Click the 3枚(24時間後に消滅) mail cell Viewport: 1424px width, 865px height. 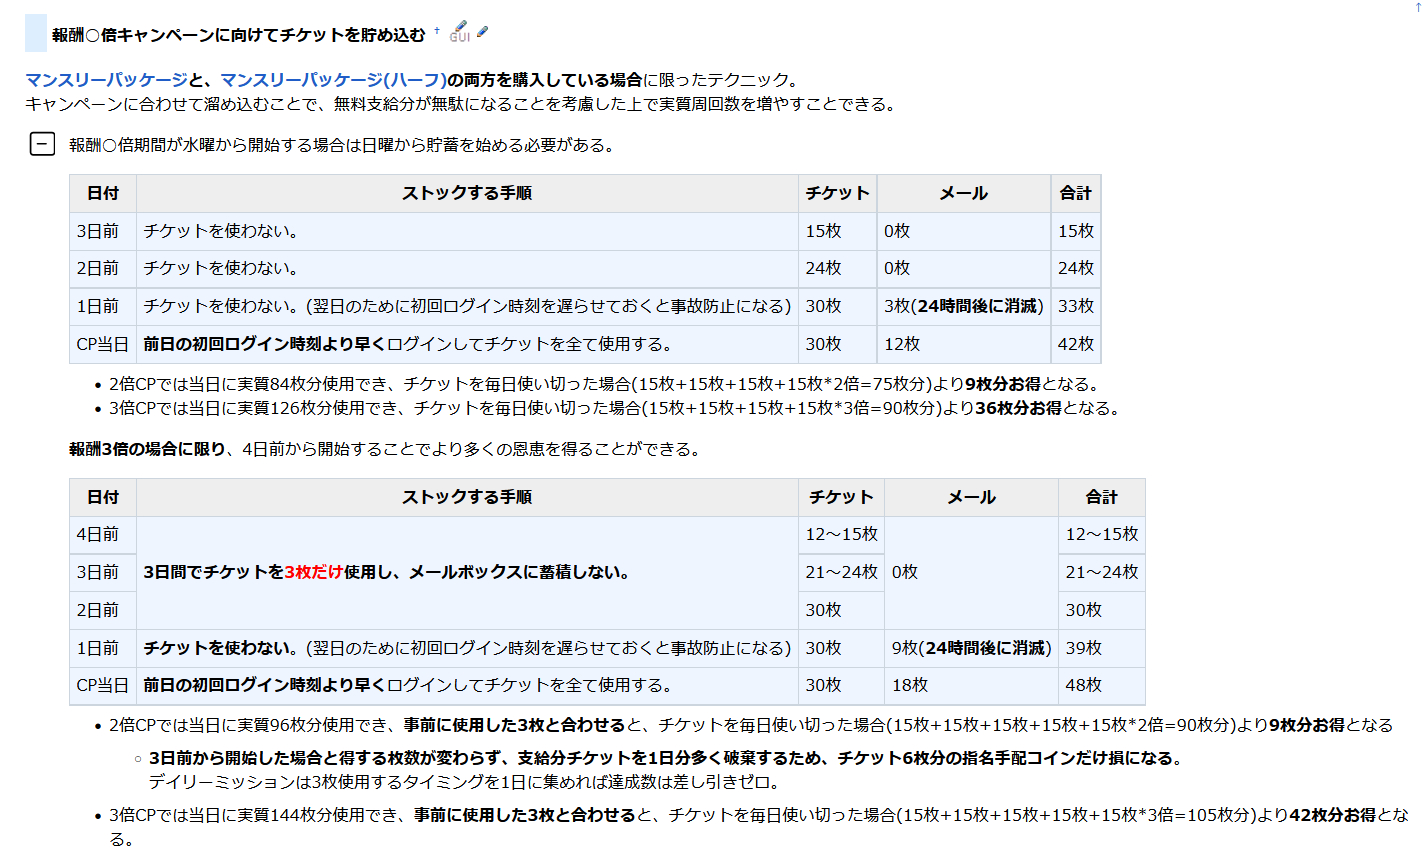963,306
